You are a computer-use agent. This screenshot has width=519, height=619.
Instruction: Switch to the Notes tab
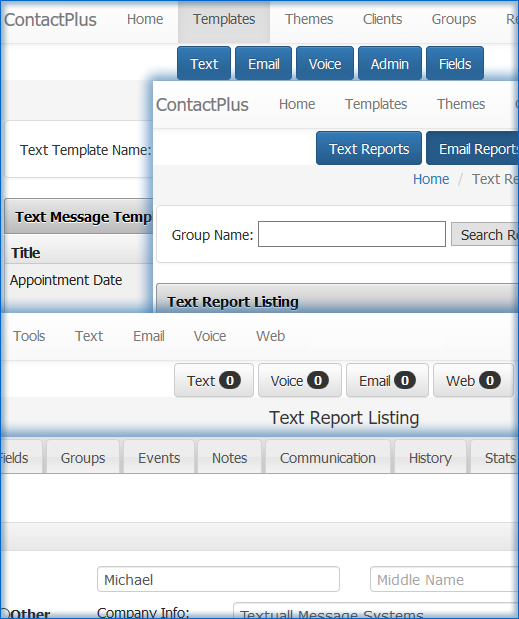[229, 458]
